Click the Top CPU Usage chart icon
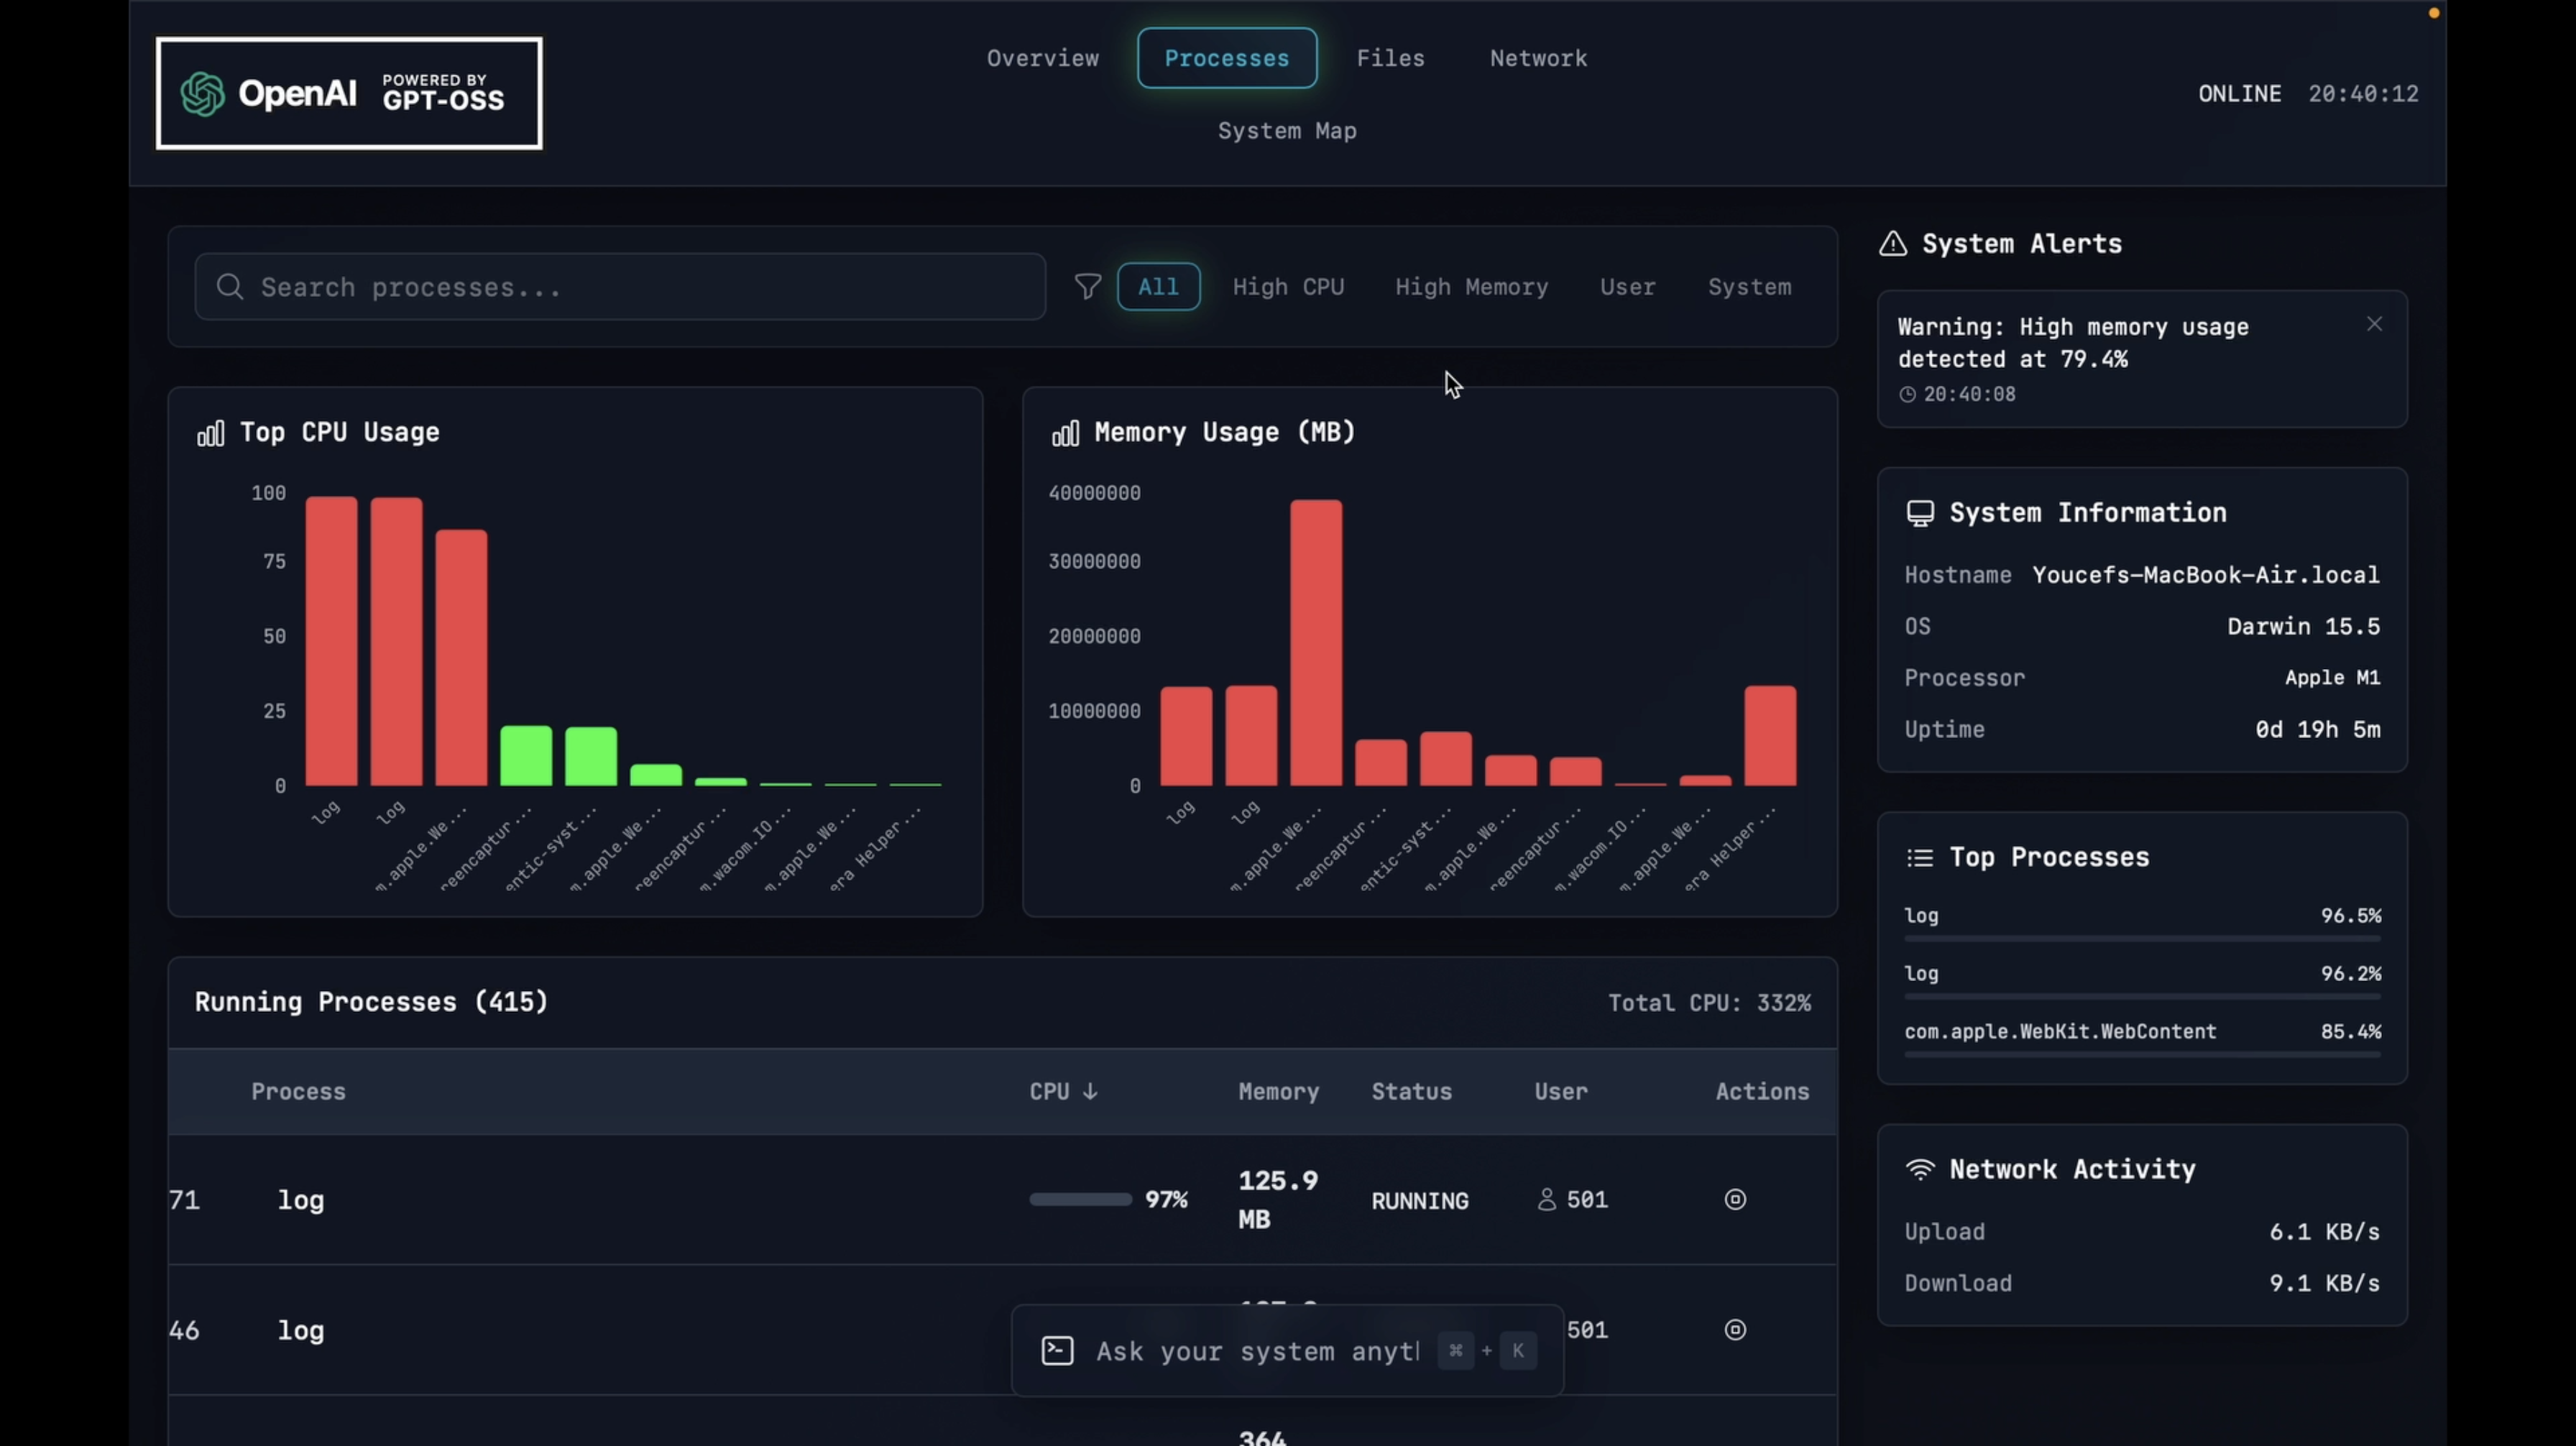Image resolution: width=2576 pixels, height=1446 pixels. [210, 433]
